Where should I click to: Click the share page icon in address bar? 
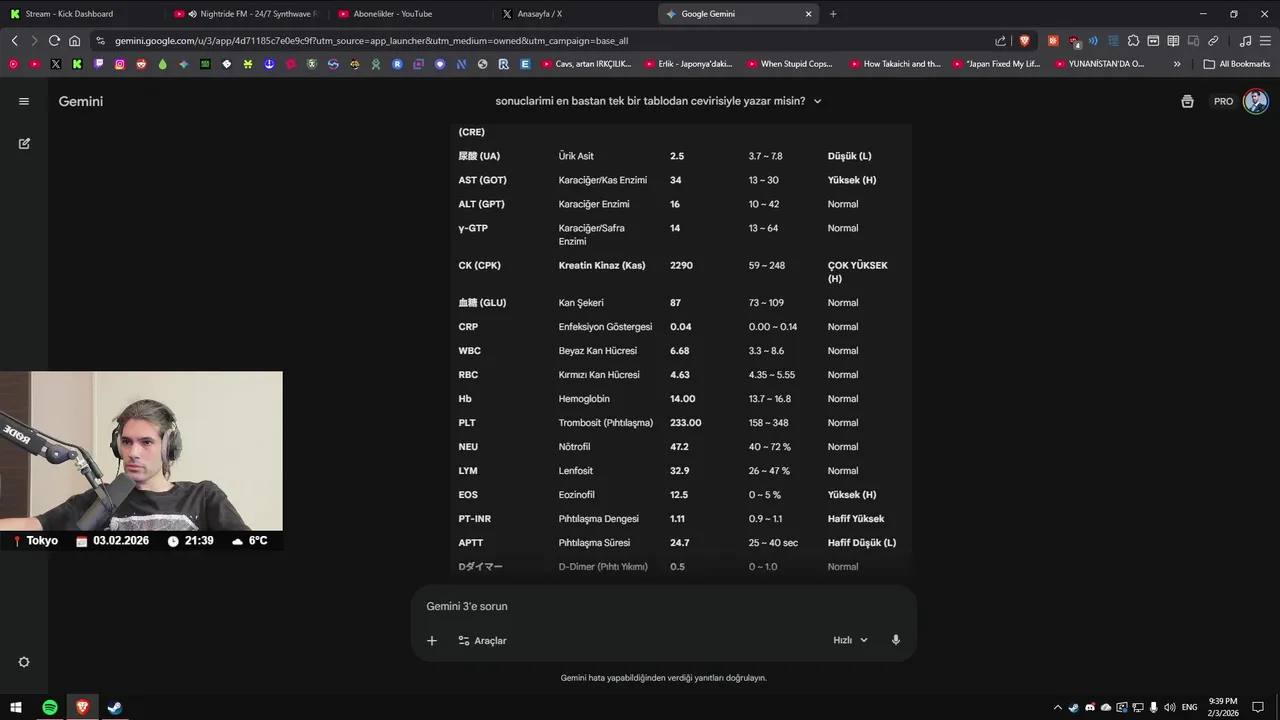click(x=1000, y=41)
